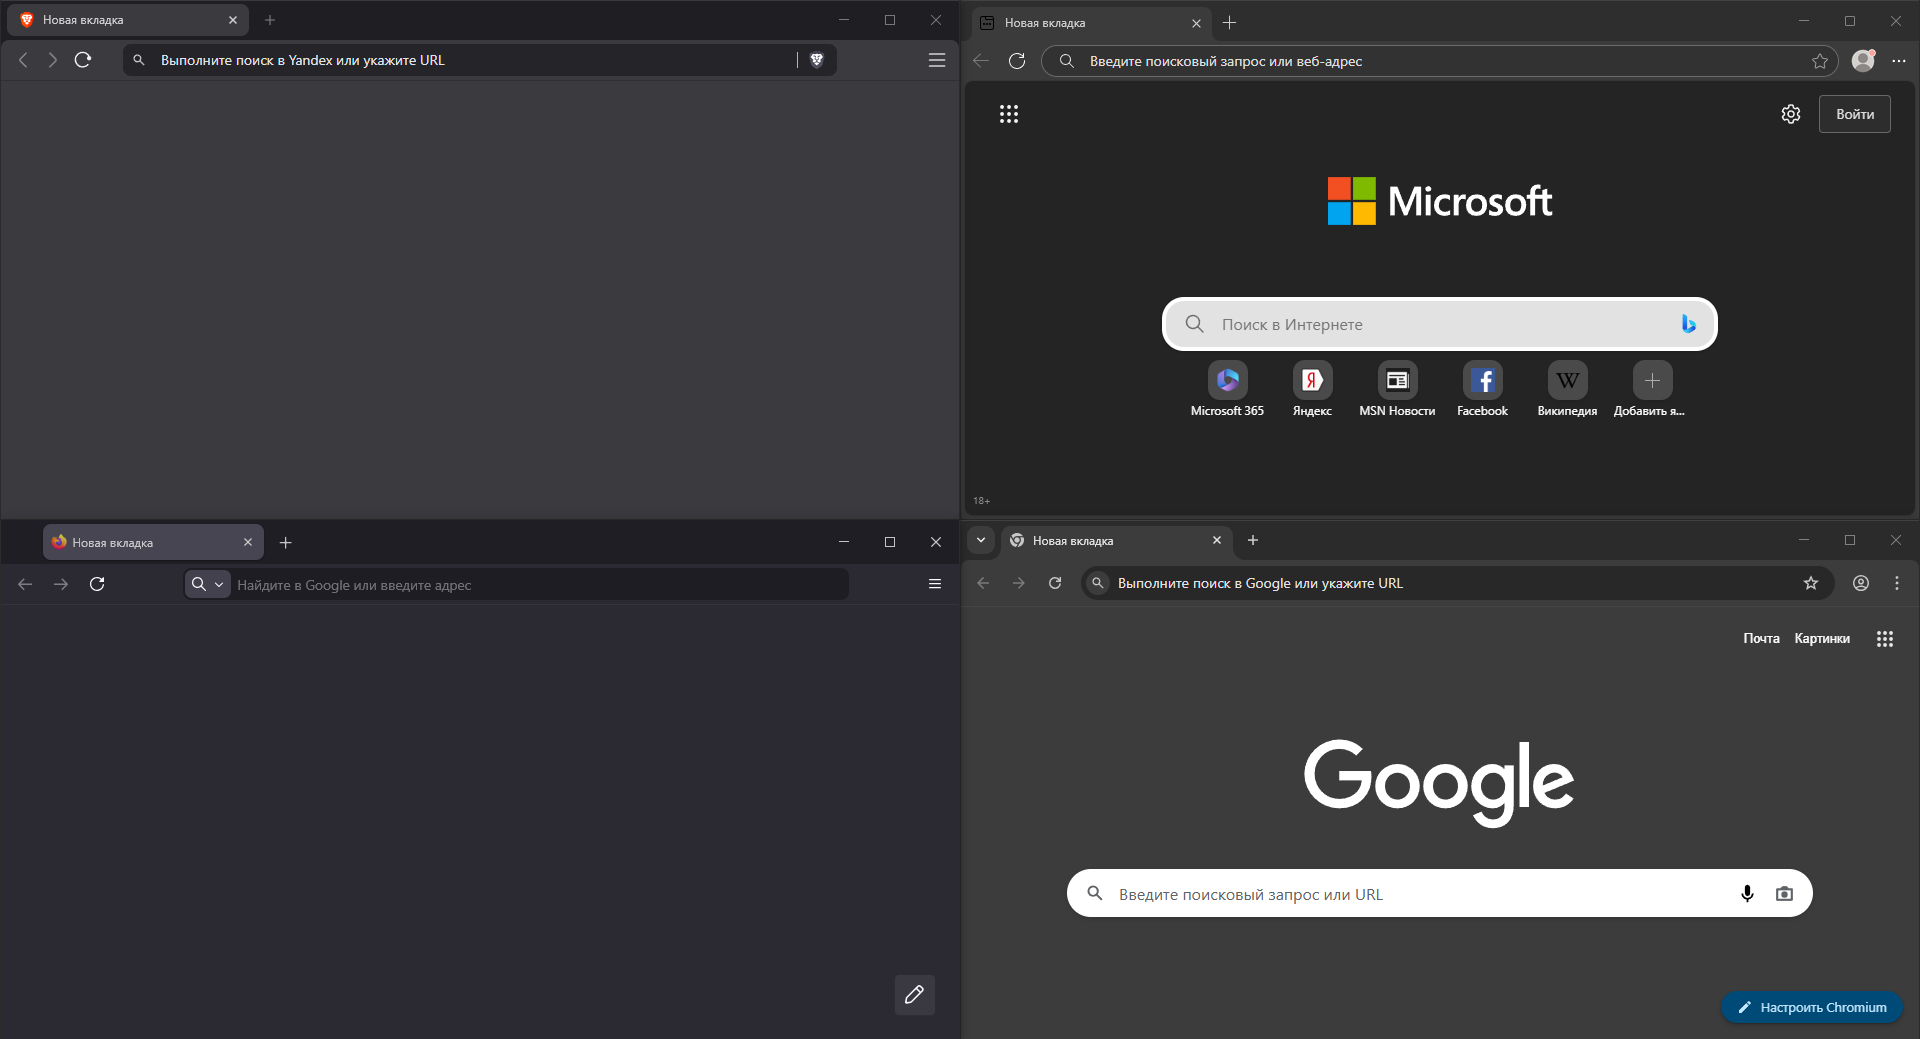
Task: Open a new tab in Edge
Action: (x=1230, y=23)
